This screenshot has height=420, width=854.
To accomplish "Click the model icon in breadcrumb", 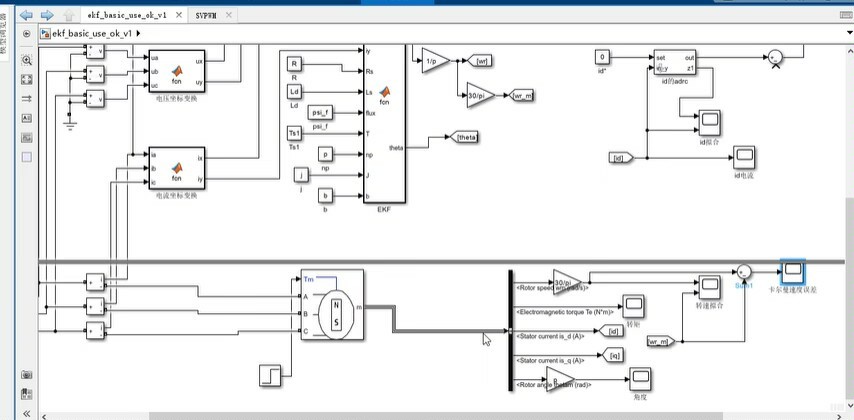I will 46,34.
